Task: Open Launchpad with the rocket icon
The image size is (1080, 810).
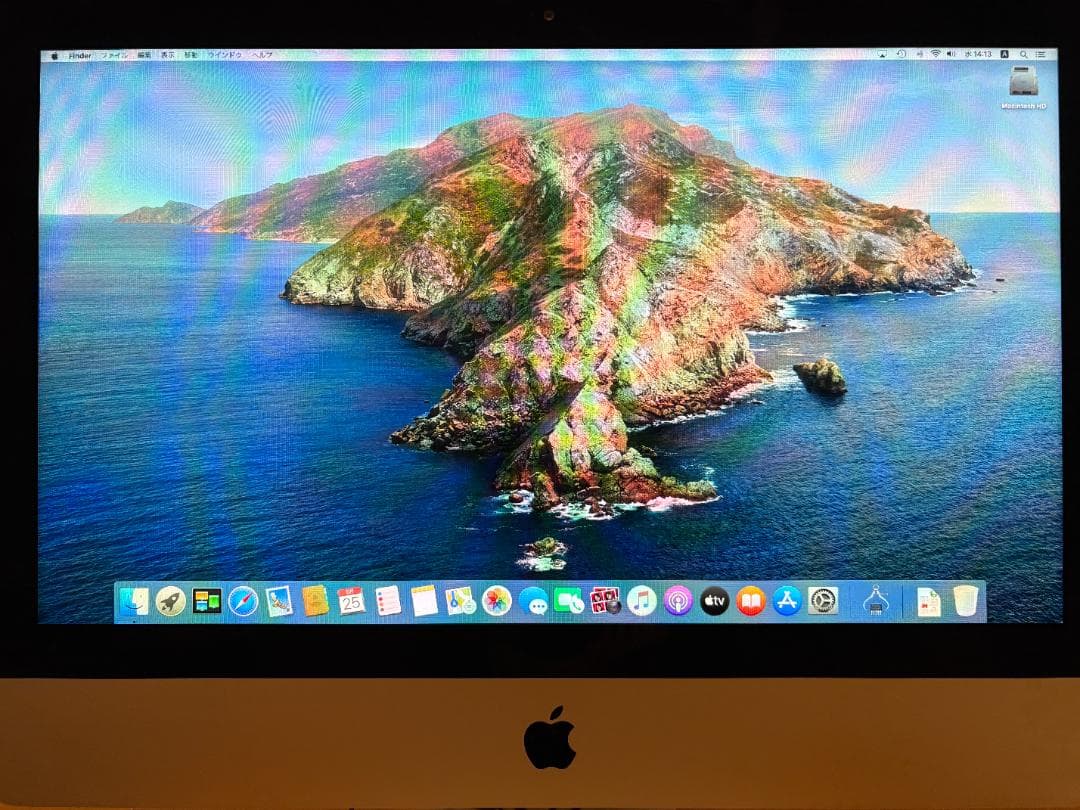Action: 170,602
